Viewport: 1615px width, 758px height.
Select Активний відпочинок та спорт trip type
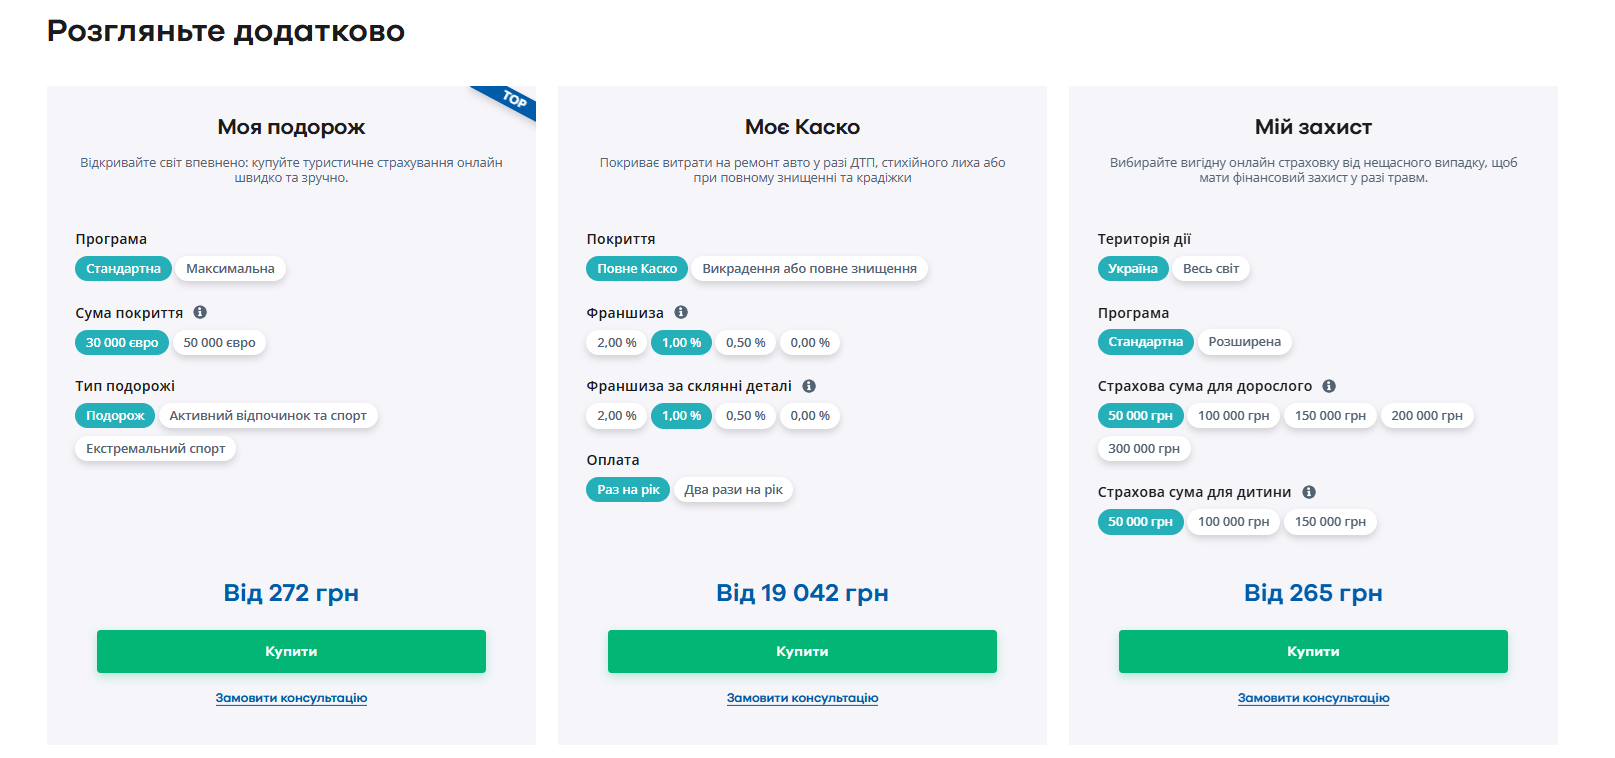[x=268, y=416]
